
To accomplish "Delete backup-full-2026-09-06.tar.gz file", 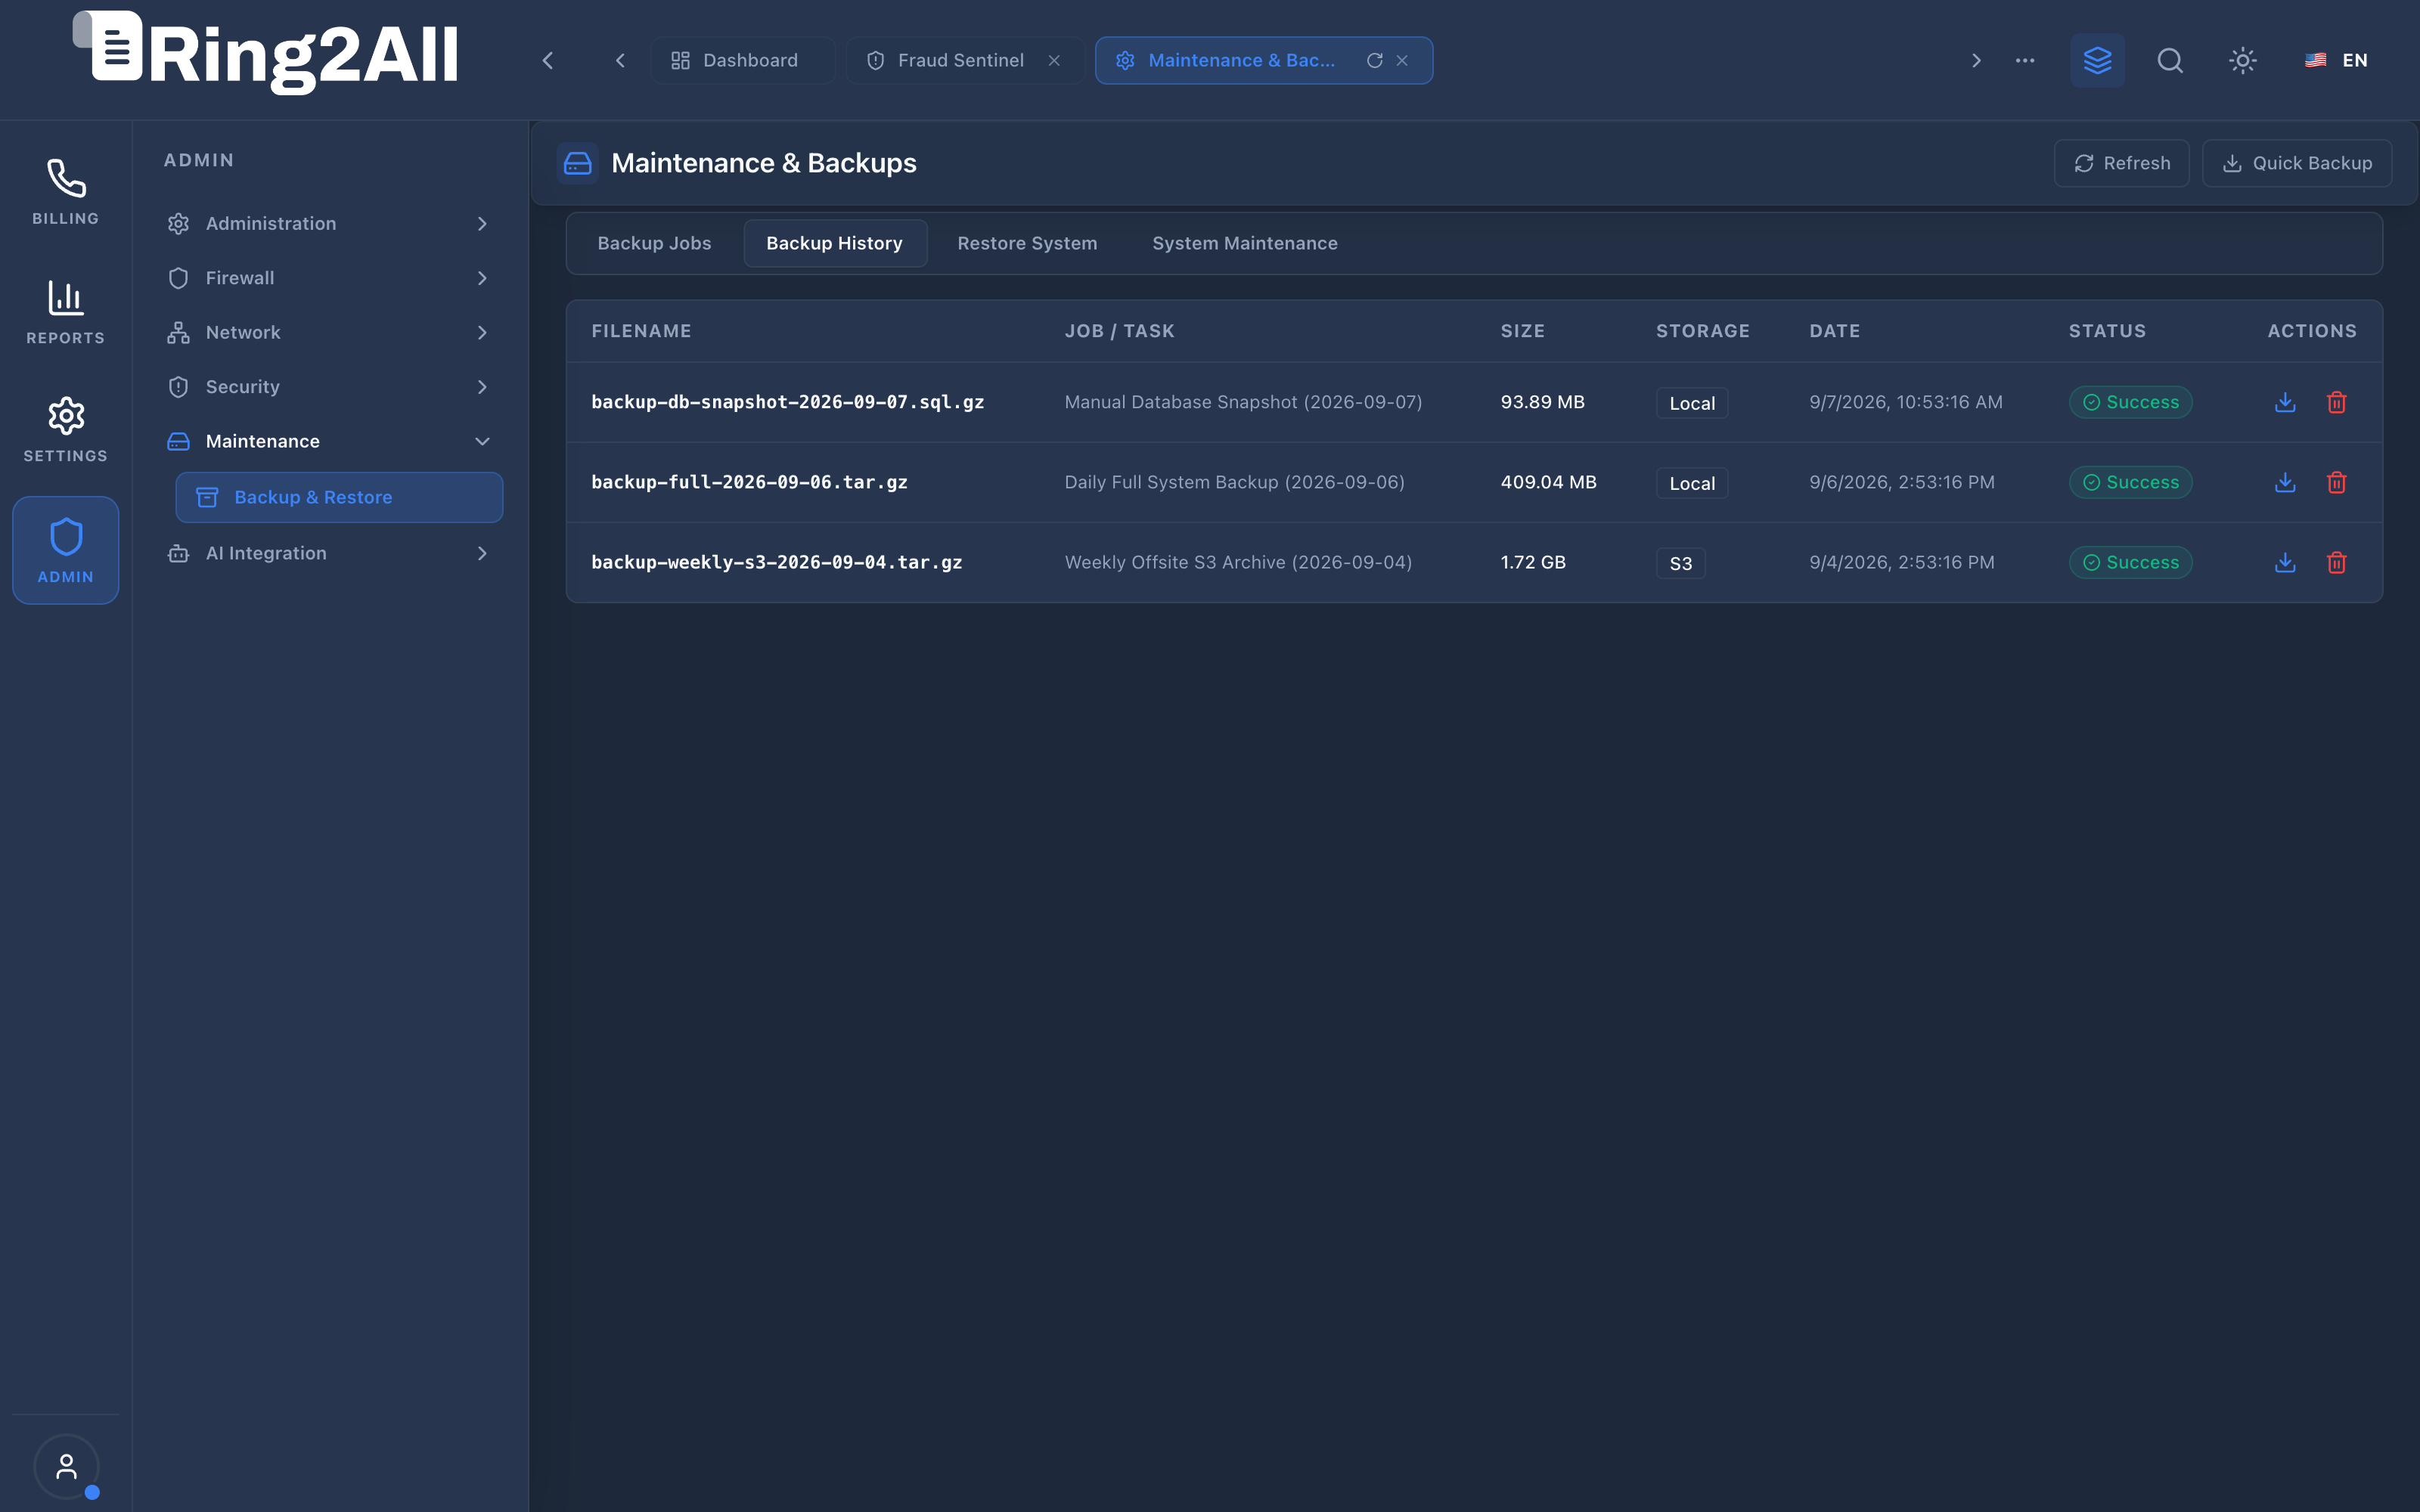I will point(2337,482).
